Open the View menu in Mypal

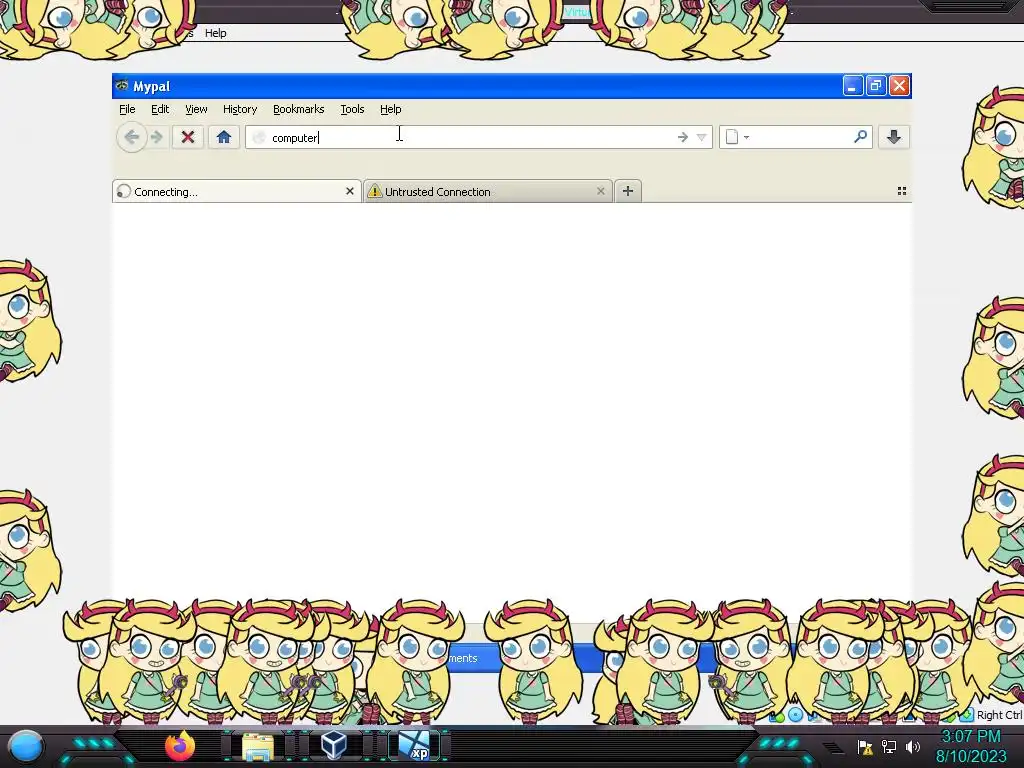click(x=196, y=109)
